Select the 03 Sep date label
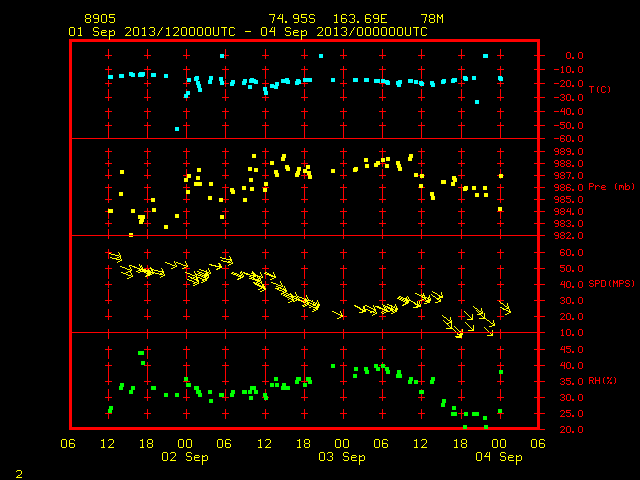The width and height of the screenshot is (640, 480). [342, 457]
